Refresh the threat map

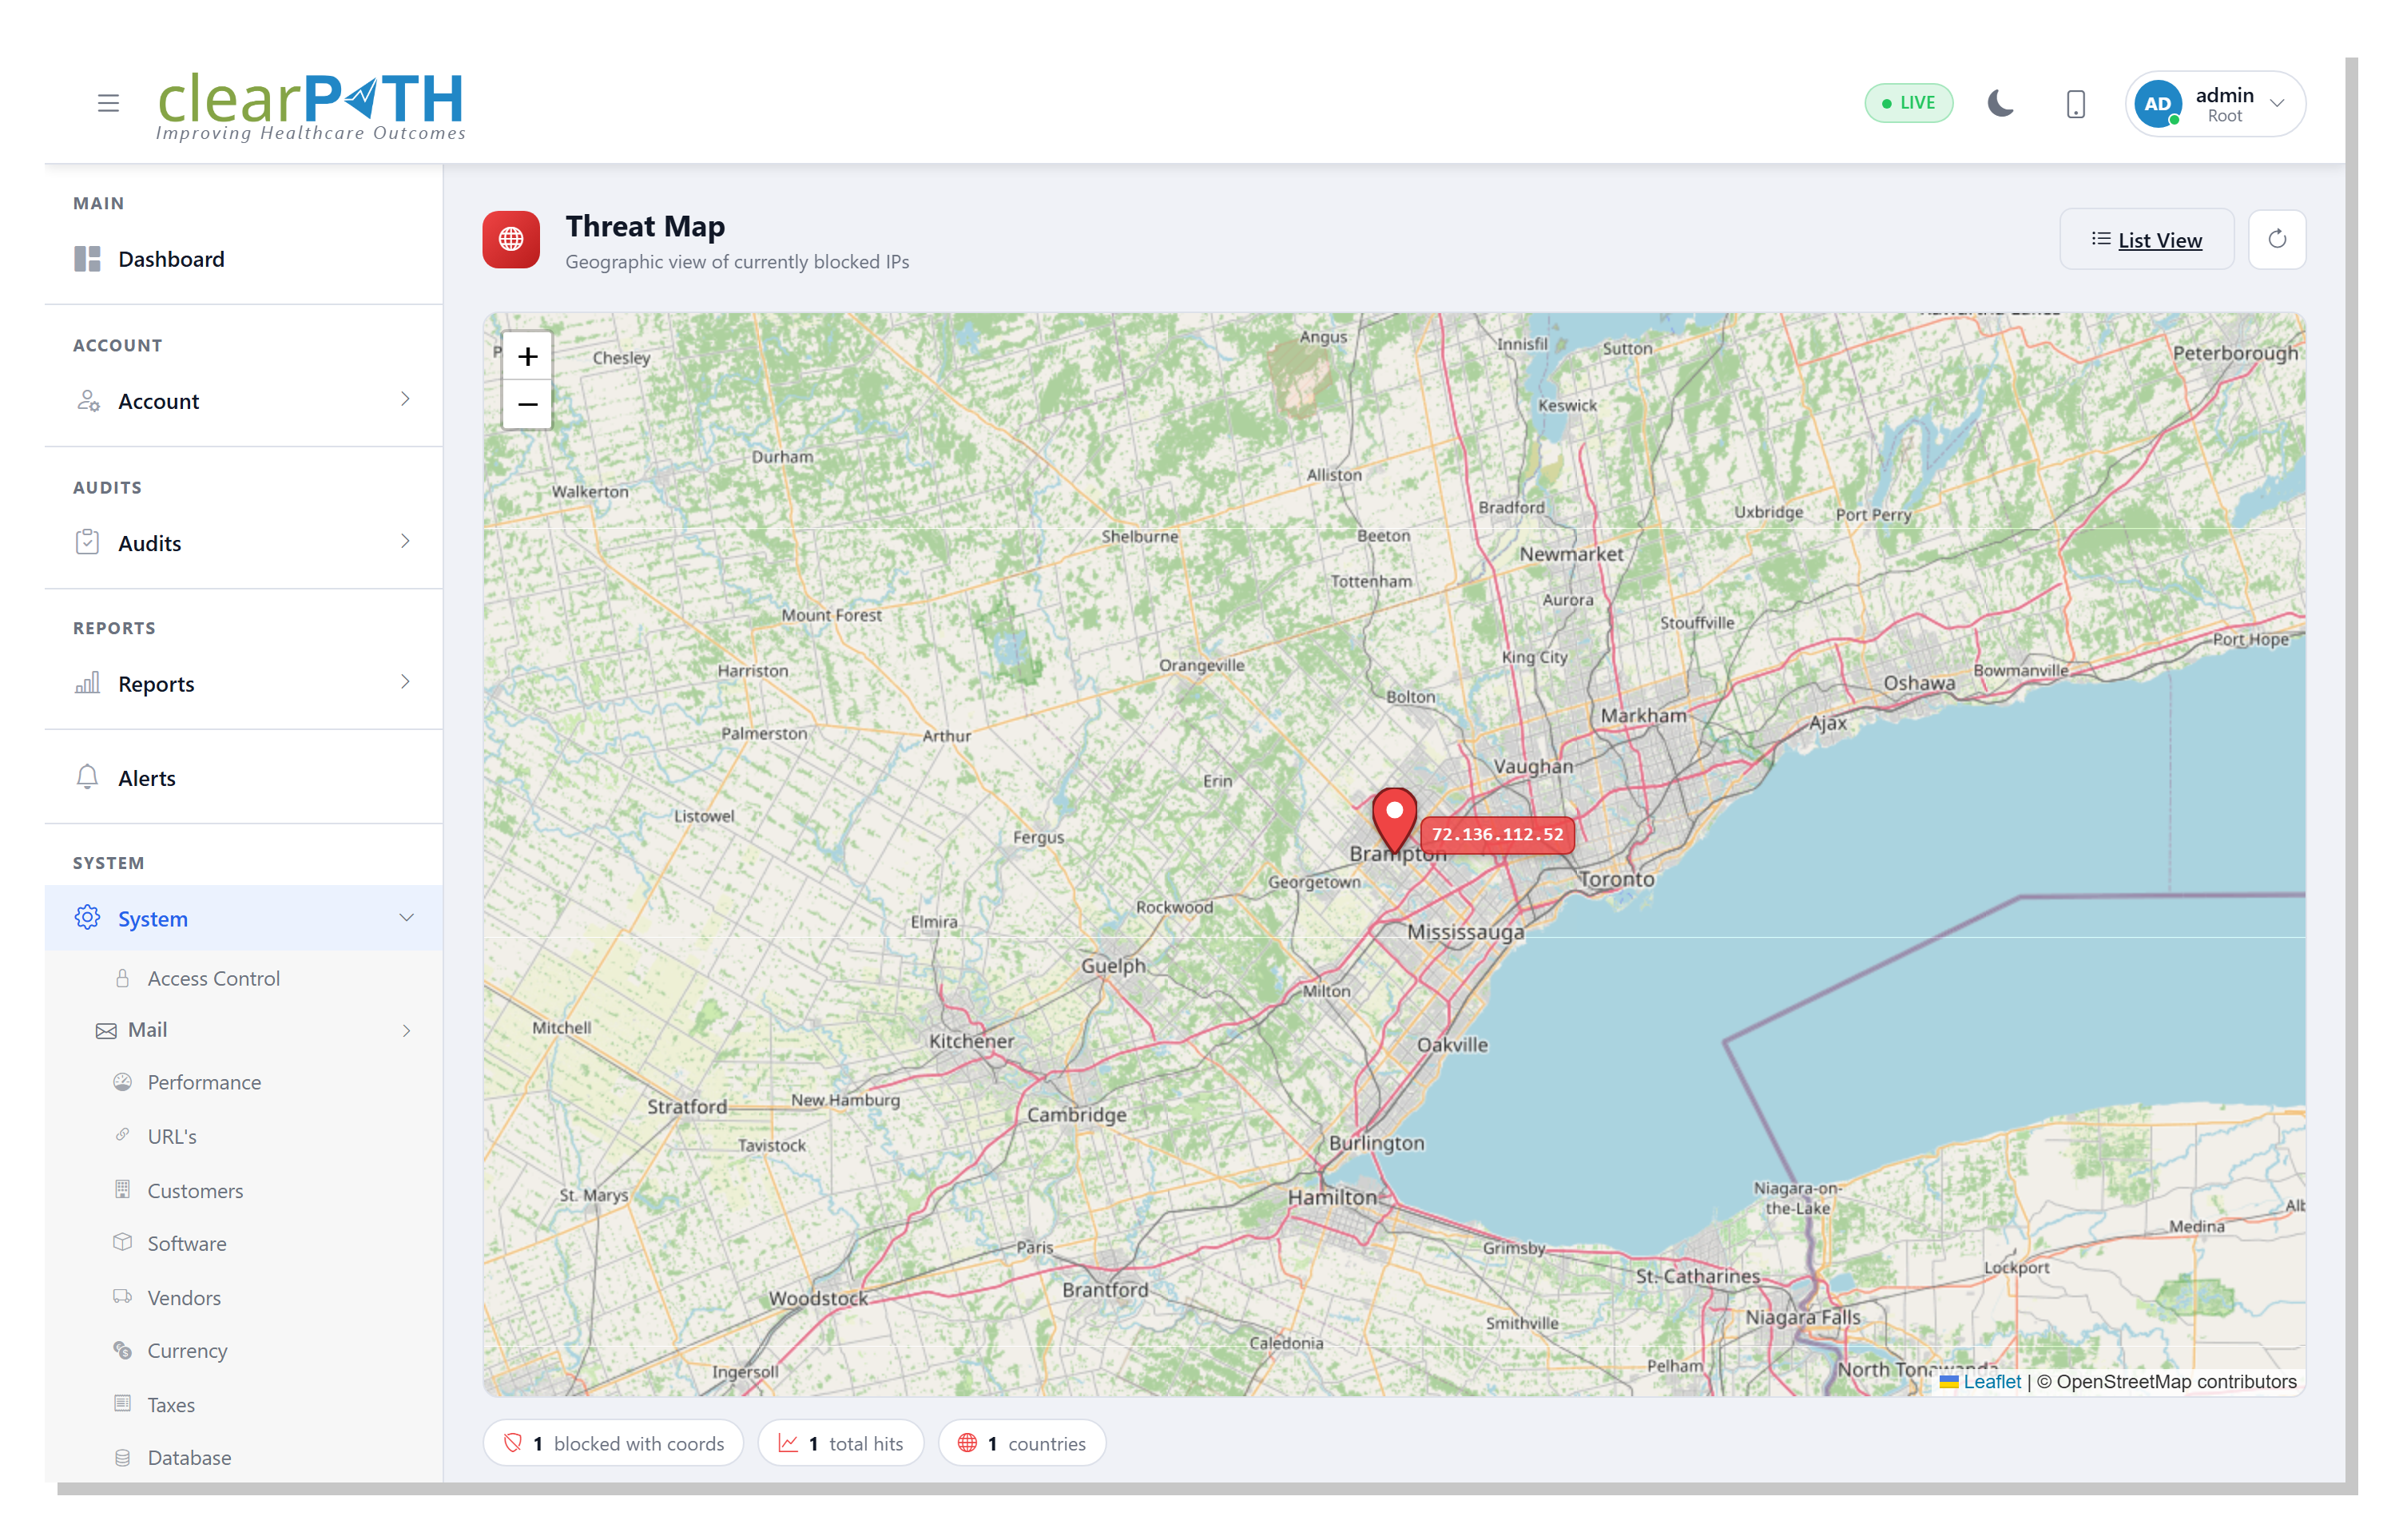pos(2276,239)
